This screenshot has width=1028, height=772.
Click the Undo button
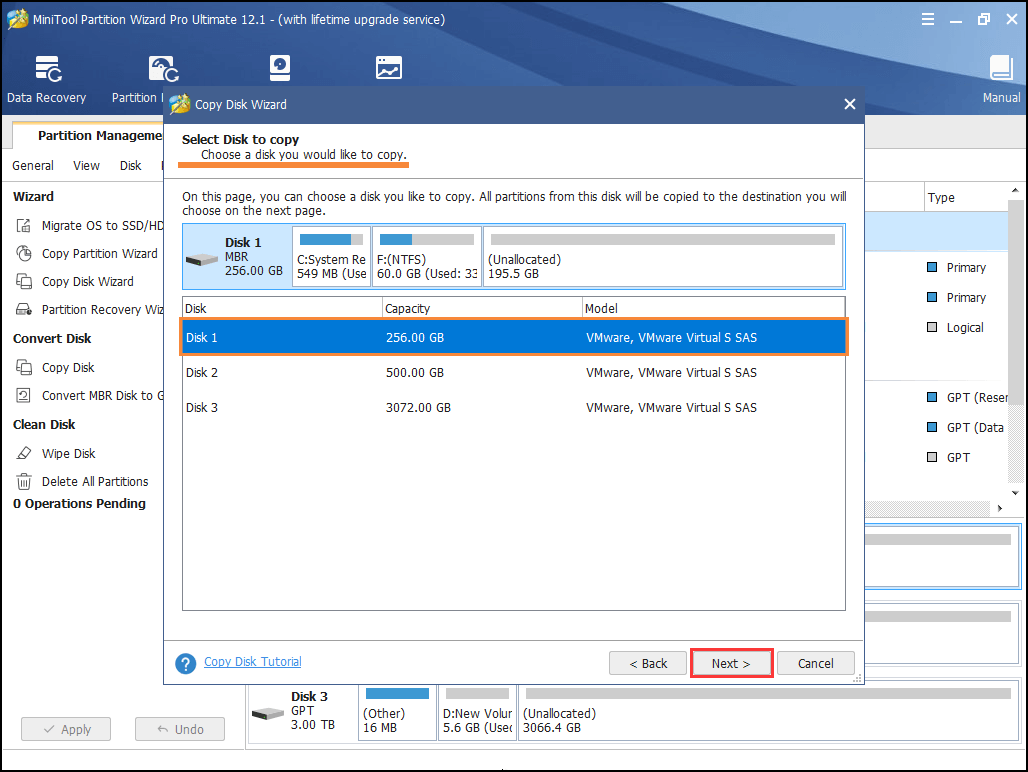180,729
